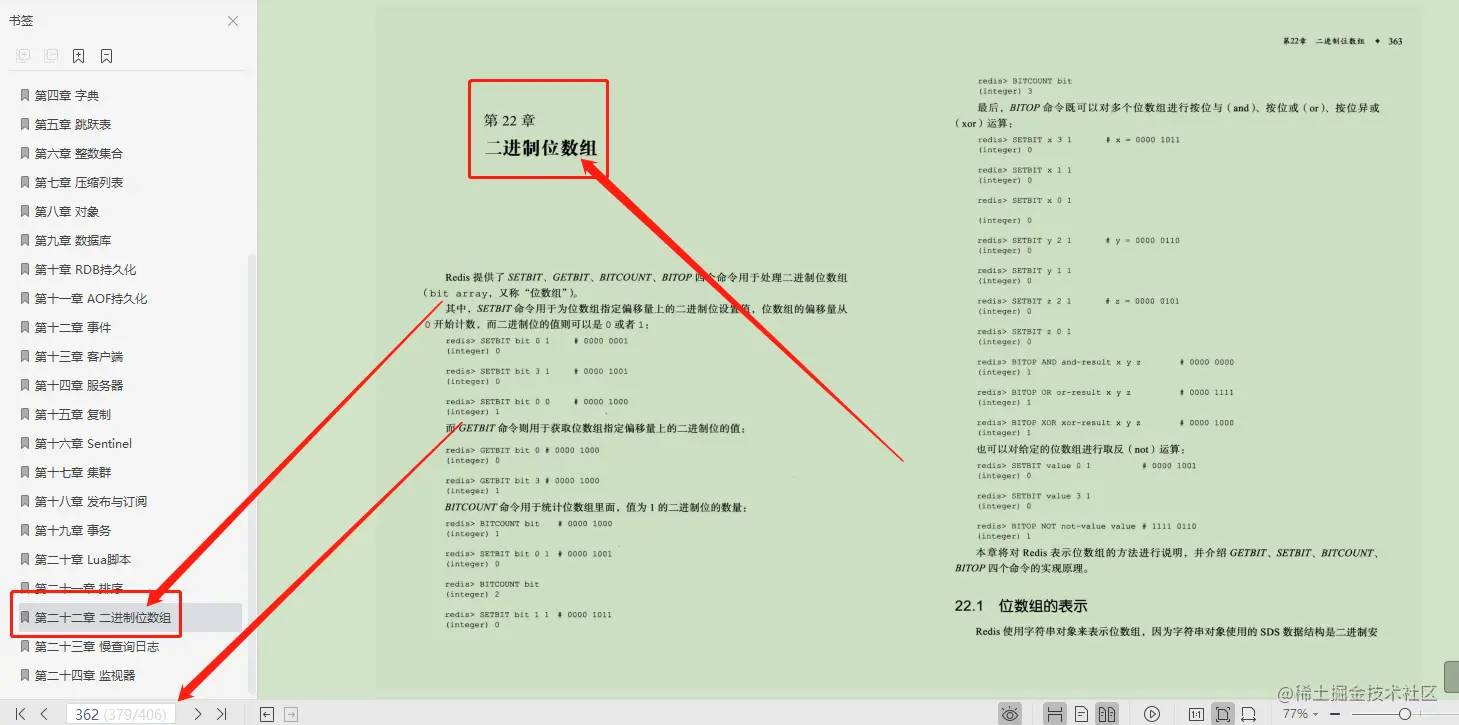Click the collapse all bookmarks icon
The image size is (1459, 725).
click(50, 56)
